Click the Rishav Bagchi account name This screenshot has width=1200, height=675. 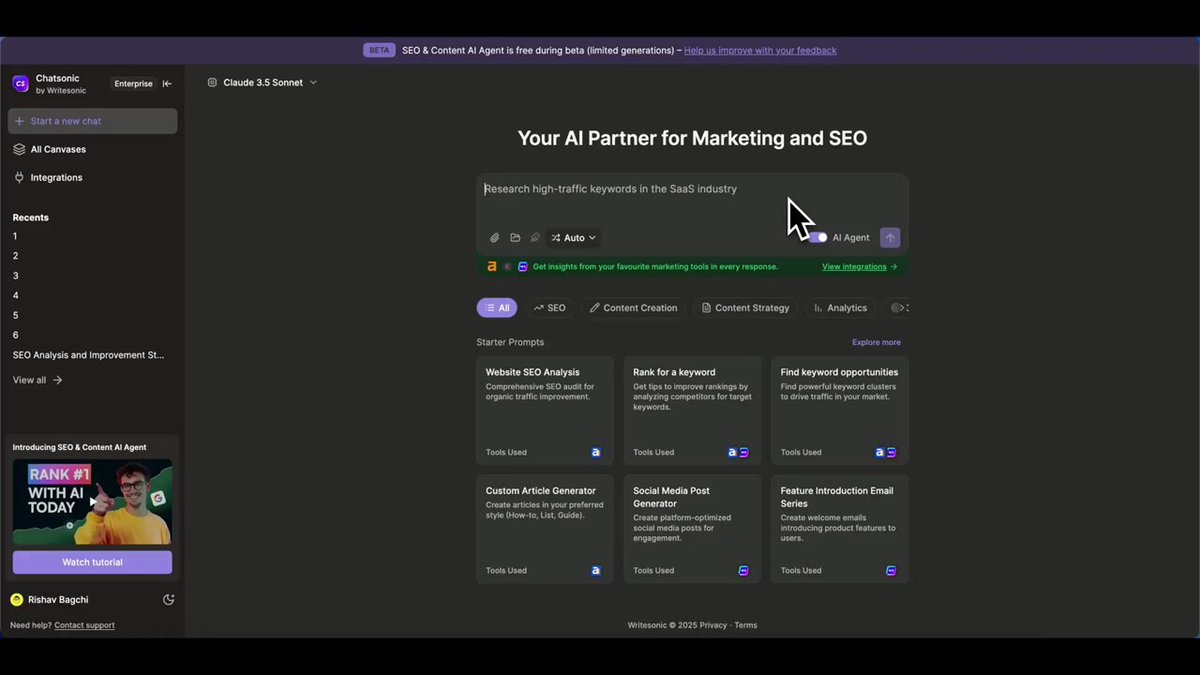pyautogui.click(x=58, y=600)
